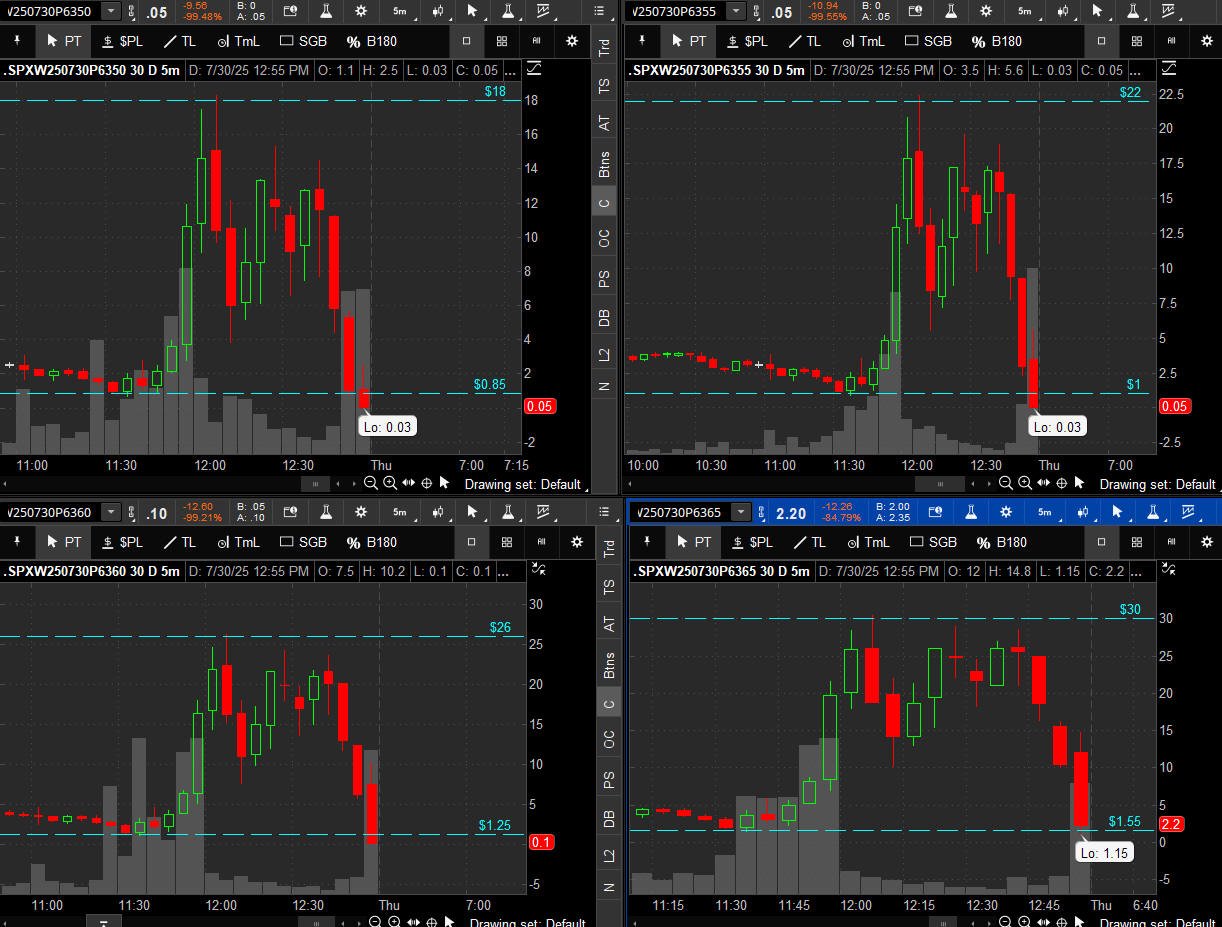Click horizontal scrollbar thumb under P6350 chart

point(316,483)
